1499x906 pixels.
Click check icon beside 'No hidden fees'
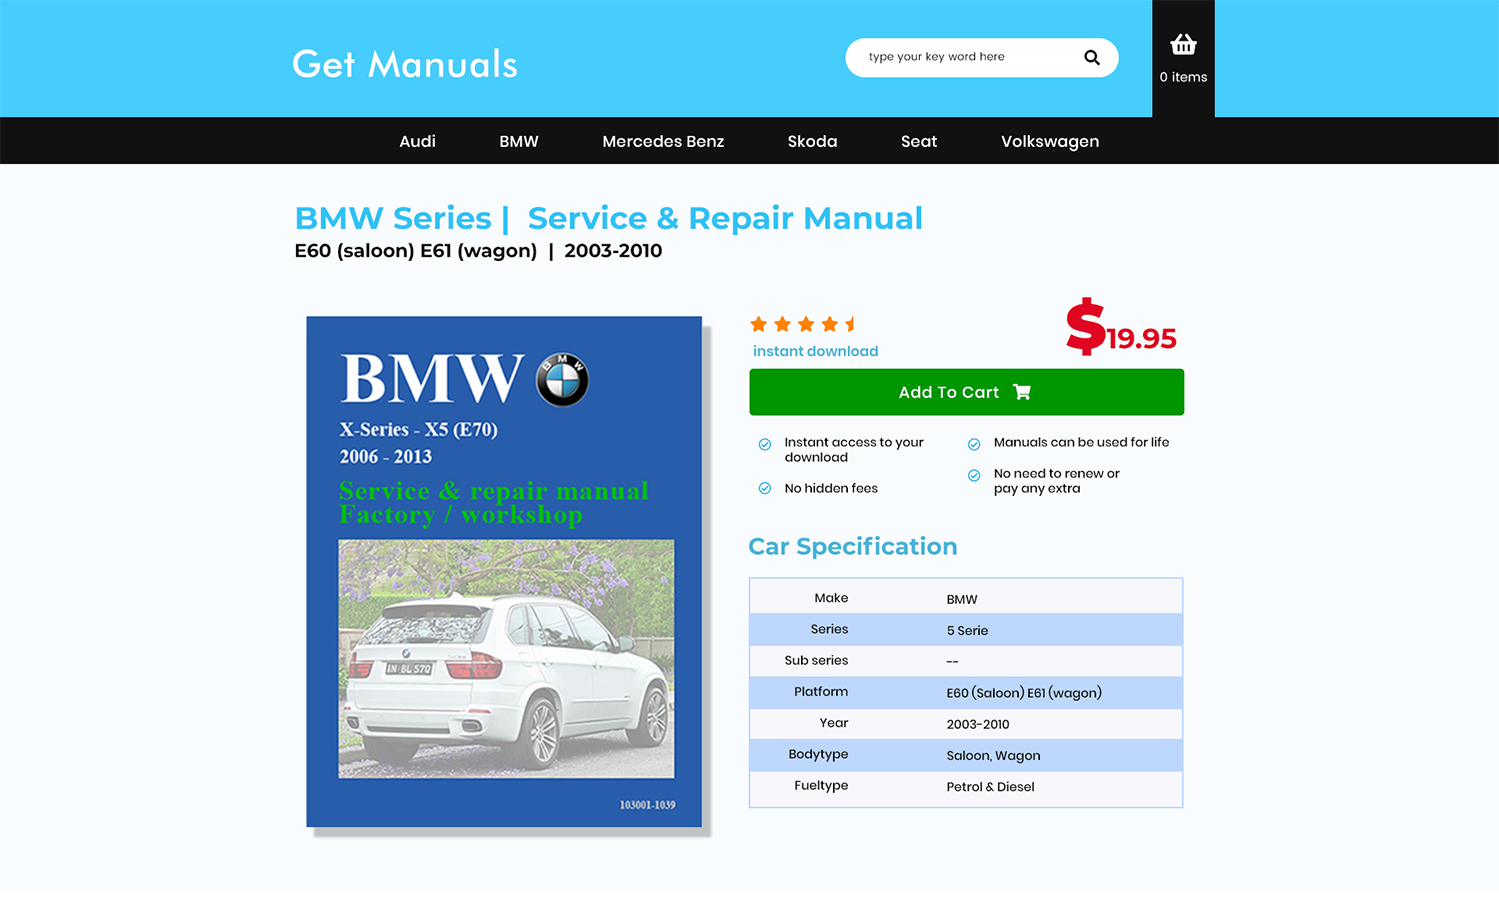click(765, 488)
